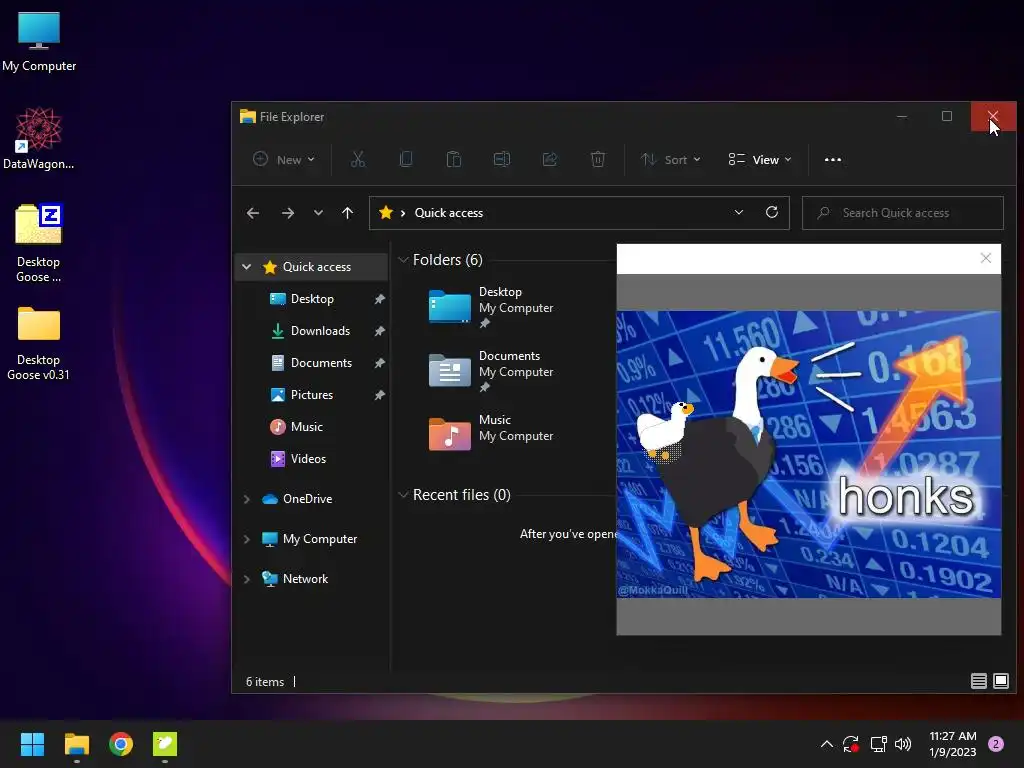Open the Sort dropdown
The height and width of the screenshot is (768, 1024).
(671, 159)
